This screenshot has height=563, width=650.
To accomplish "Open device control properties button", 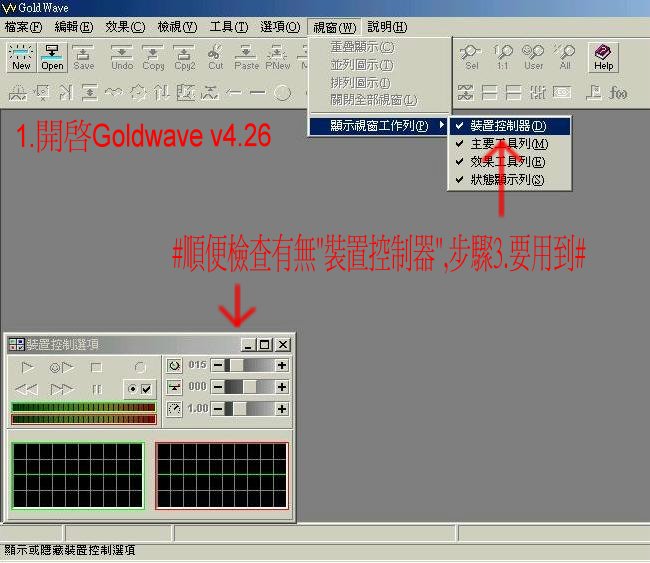I will [x=140, y=388].
